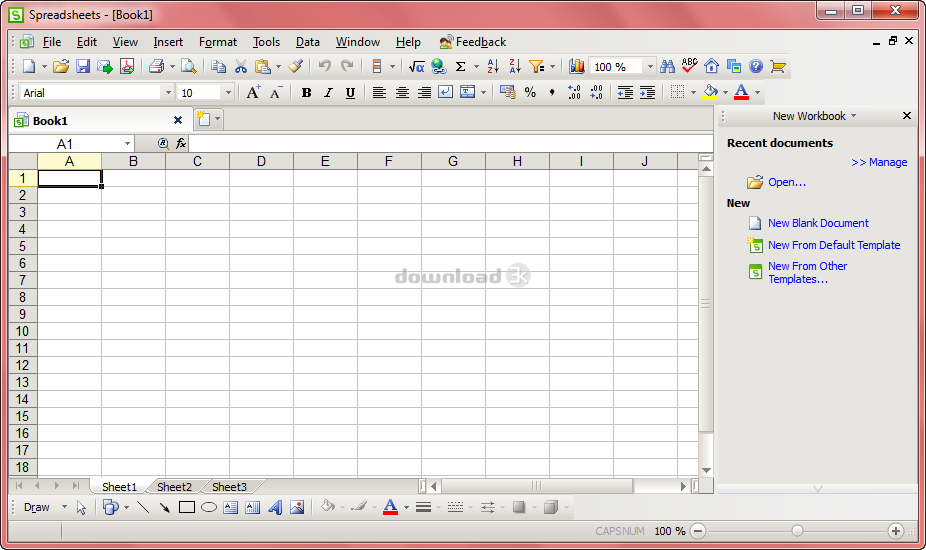
Task: Expand the font size dropdown
Action: (228, 93)
